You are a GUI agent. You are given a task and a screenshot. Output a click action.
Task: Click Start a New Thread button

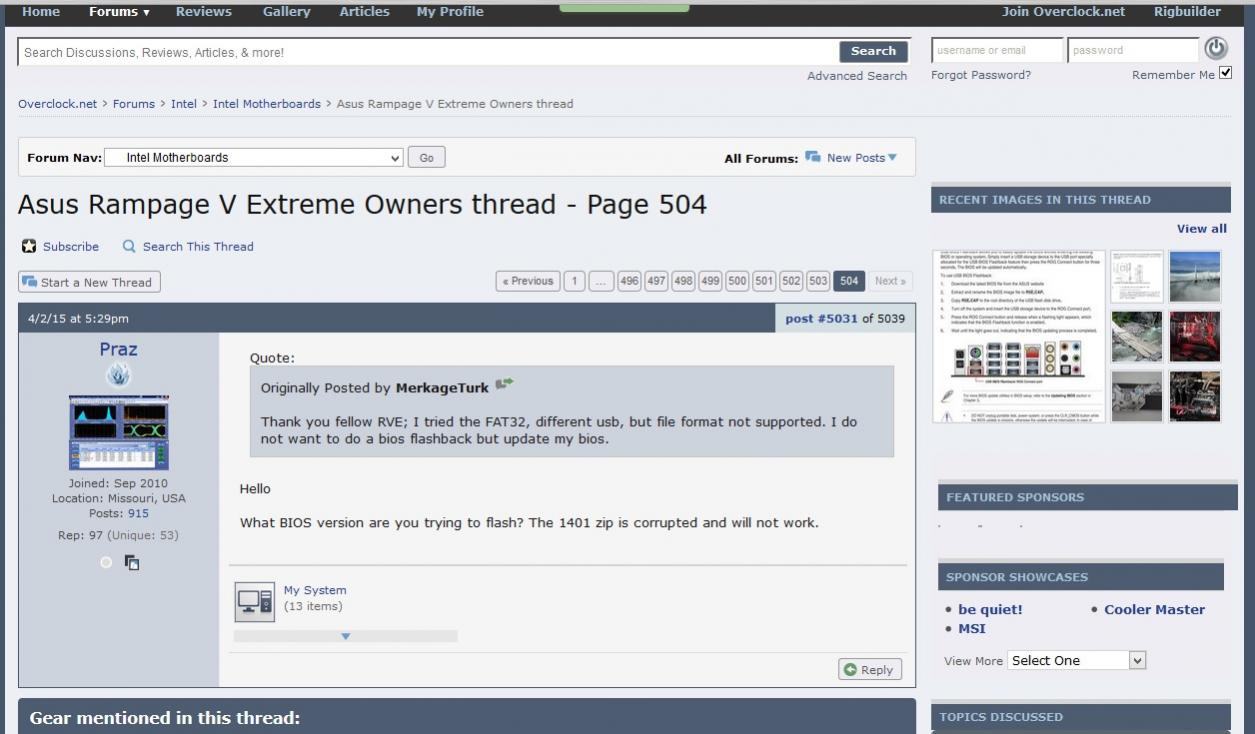(89, 282)
